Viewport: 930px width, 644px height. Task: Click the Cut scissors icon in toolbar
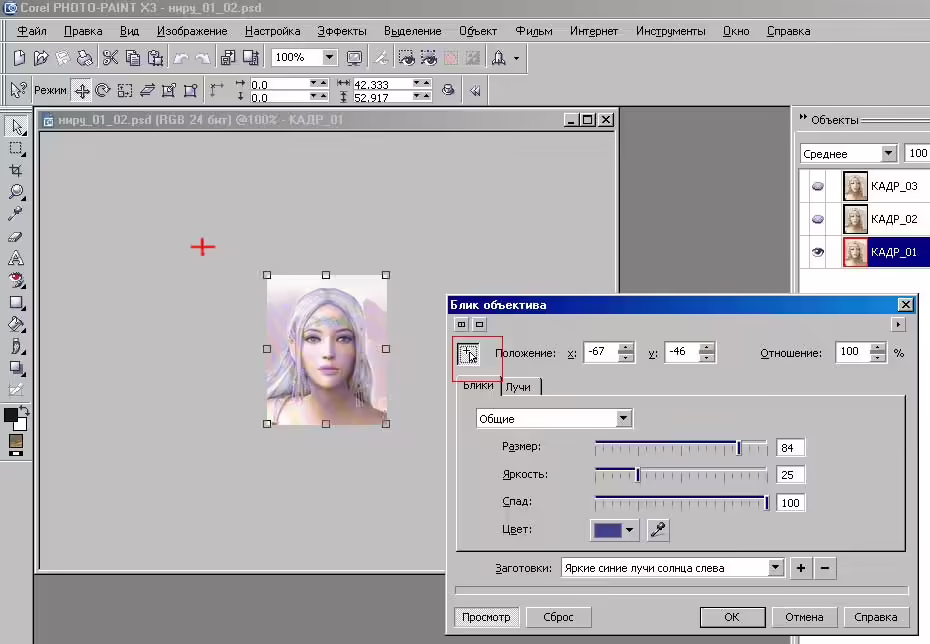(110, 58)
